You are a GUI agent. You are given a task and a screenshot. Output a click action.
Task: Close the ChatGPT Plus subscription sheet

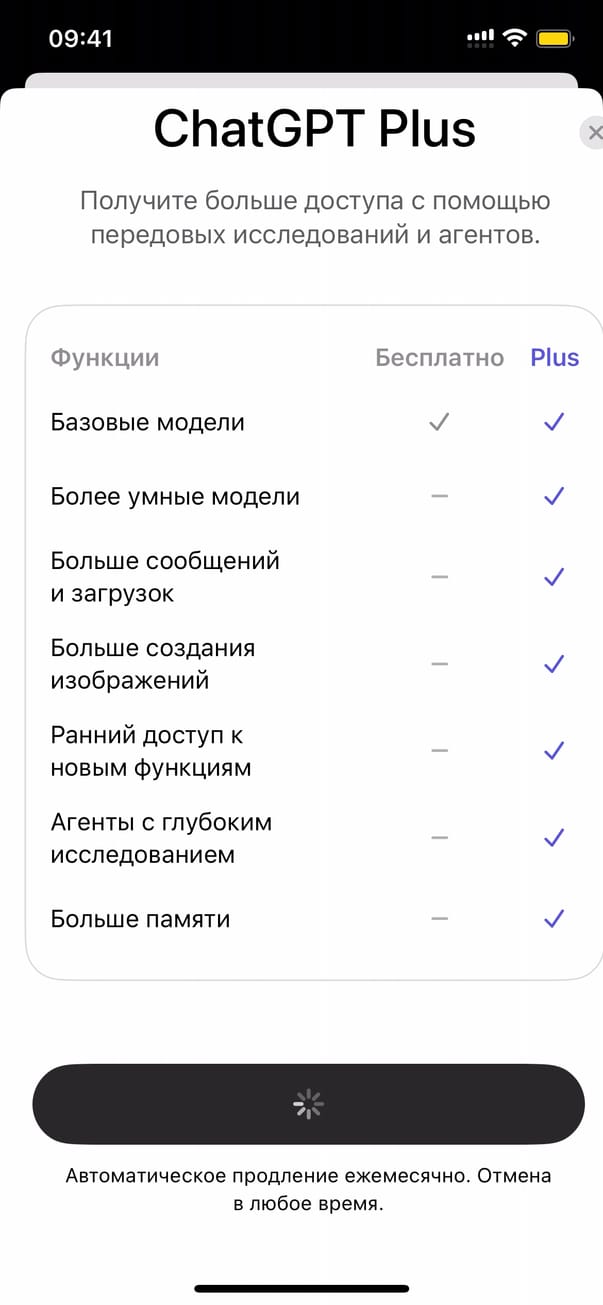pos(594,133)
